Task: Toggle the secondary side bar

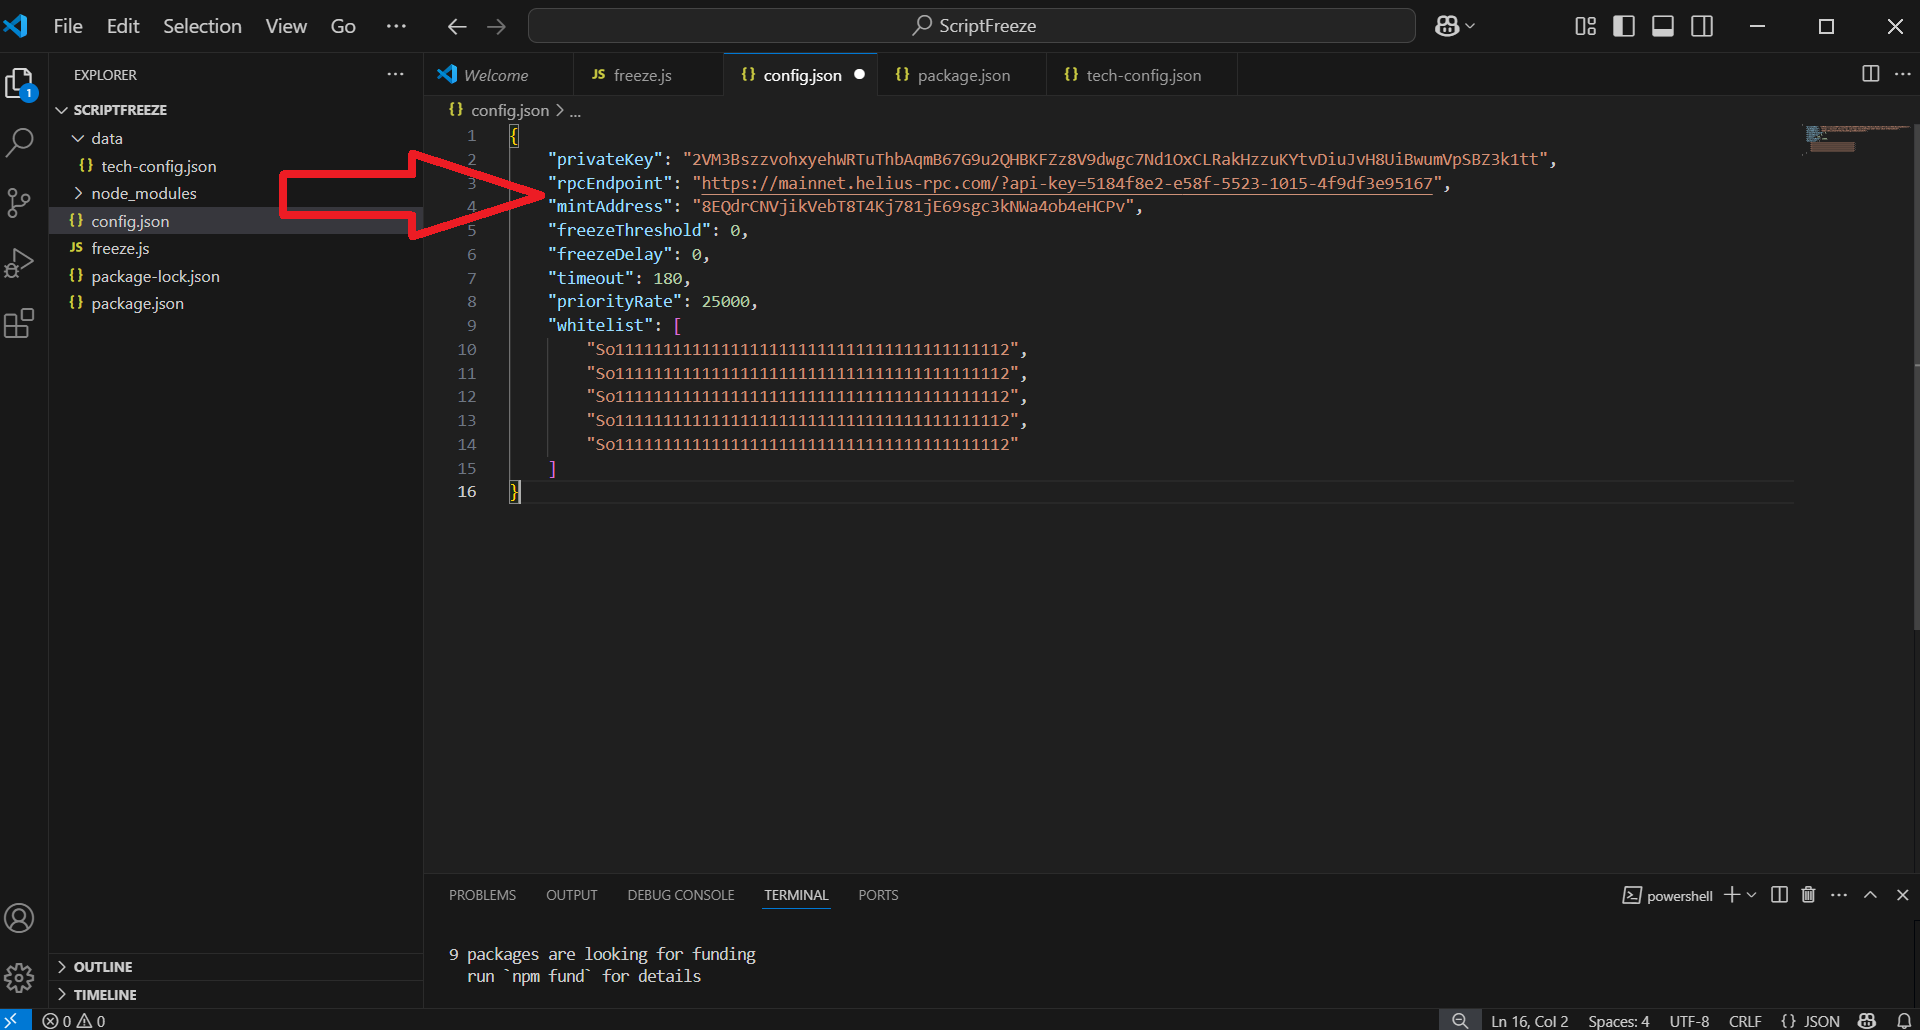Action: [x=1702, y=26]
